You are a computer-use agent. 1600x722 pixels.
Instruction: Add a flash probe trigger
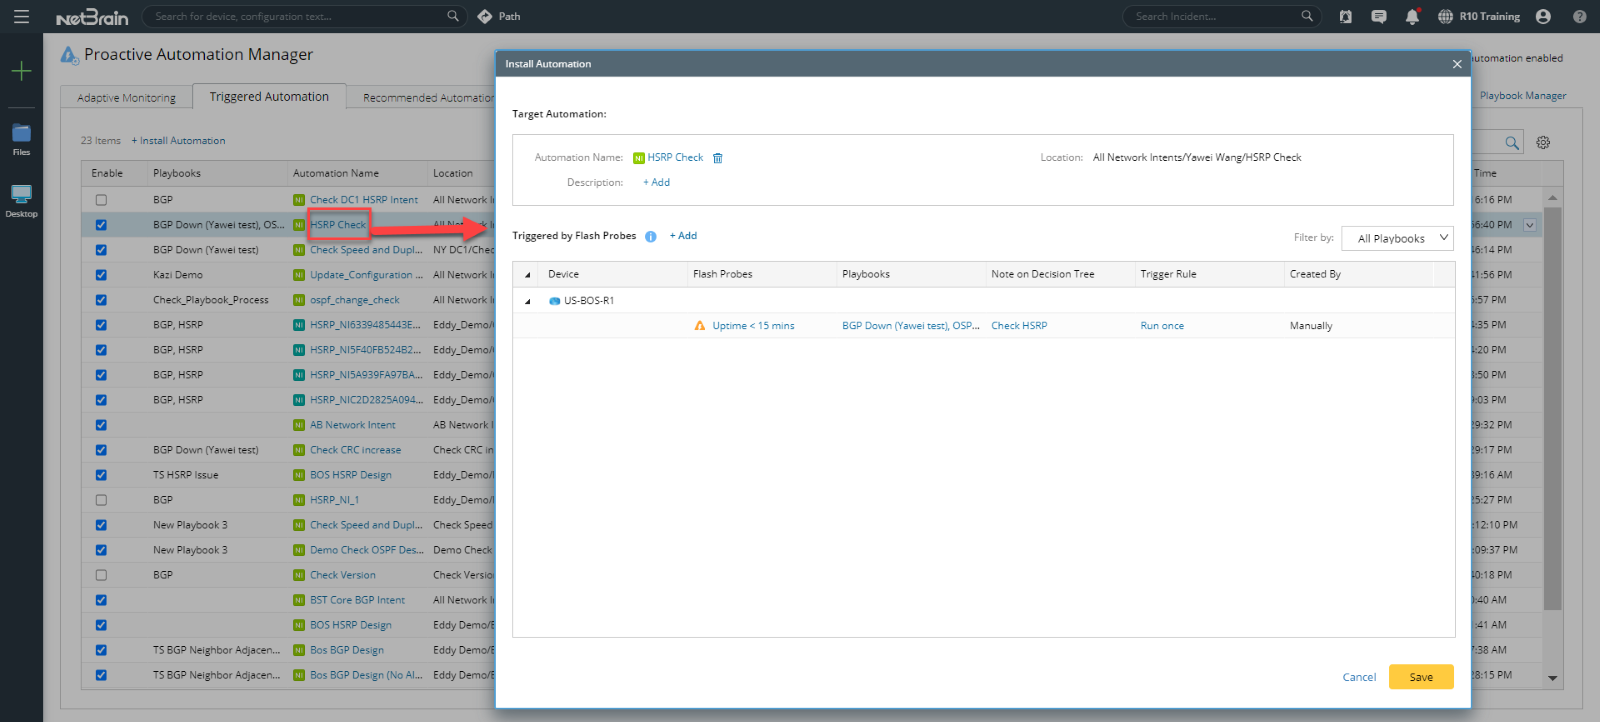(x=683, y=236)
